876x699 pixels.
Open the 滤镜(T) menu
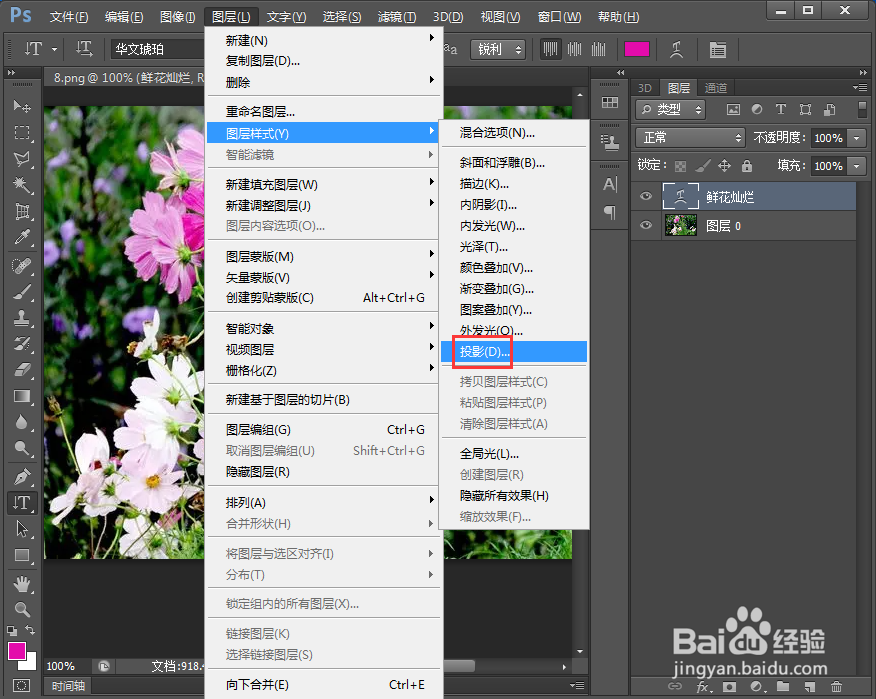click(x=397, y=17)
